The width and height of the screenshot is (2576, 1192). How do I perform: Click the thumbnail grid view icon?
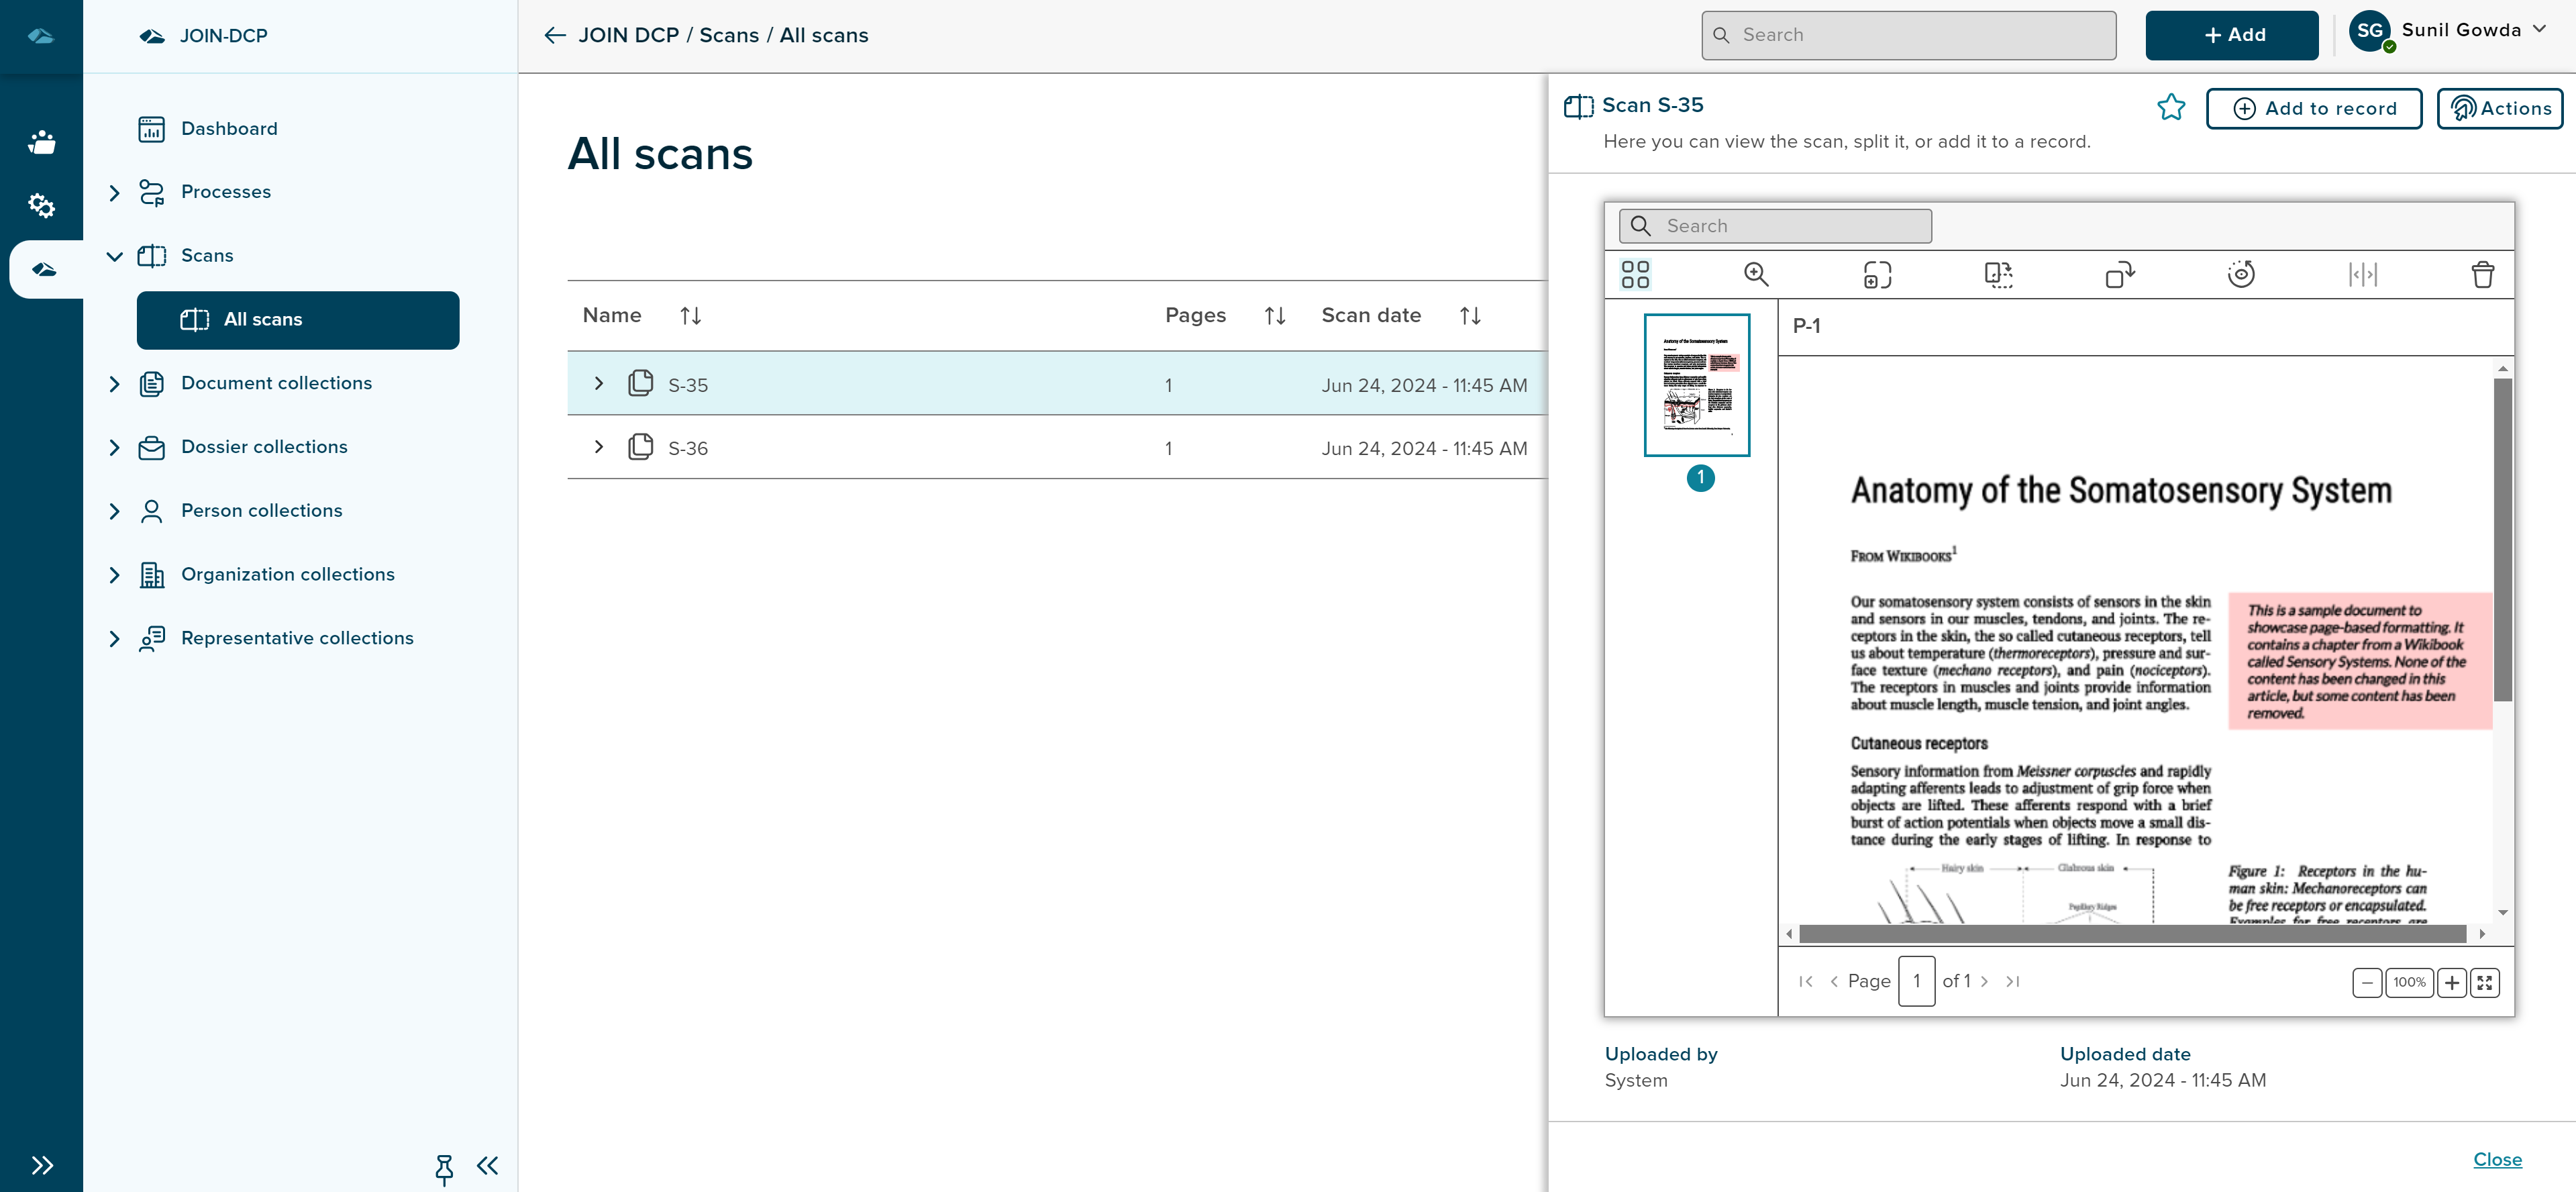(x=1635, y=274)
